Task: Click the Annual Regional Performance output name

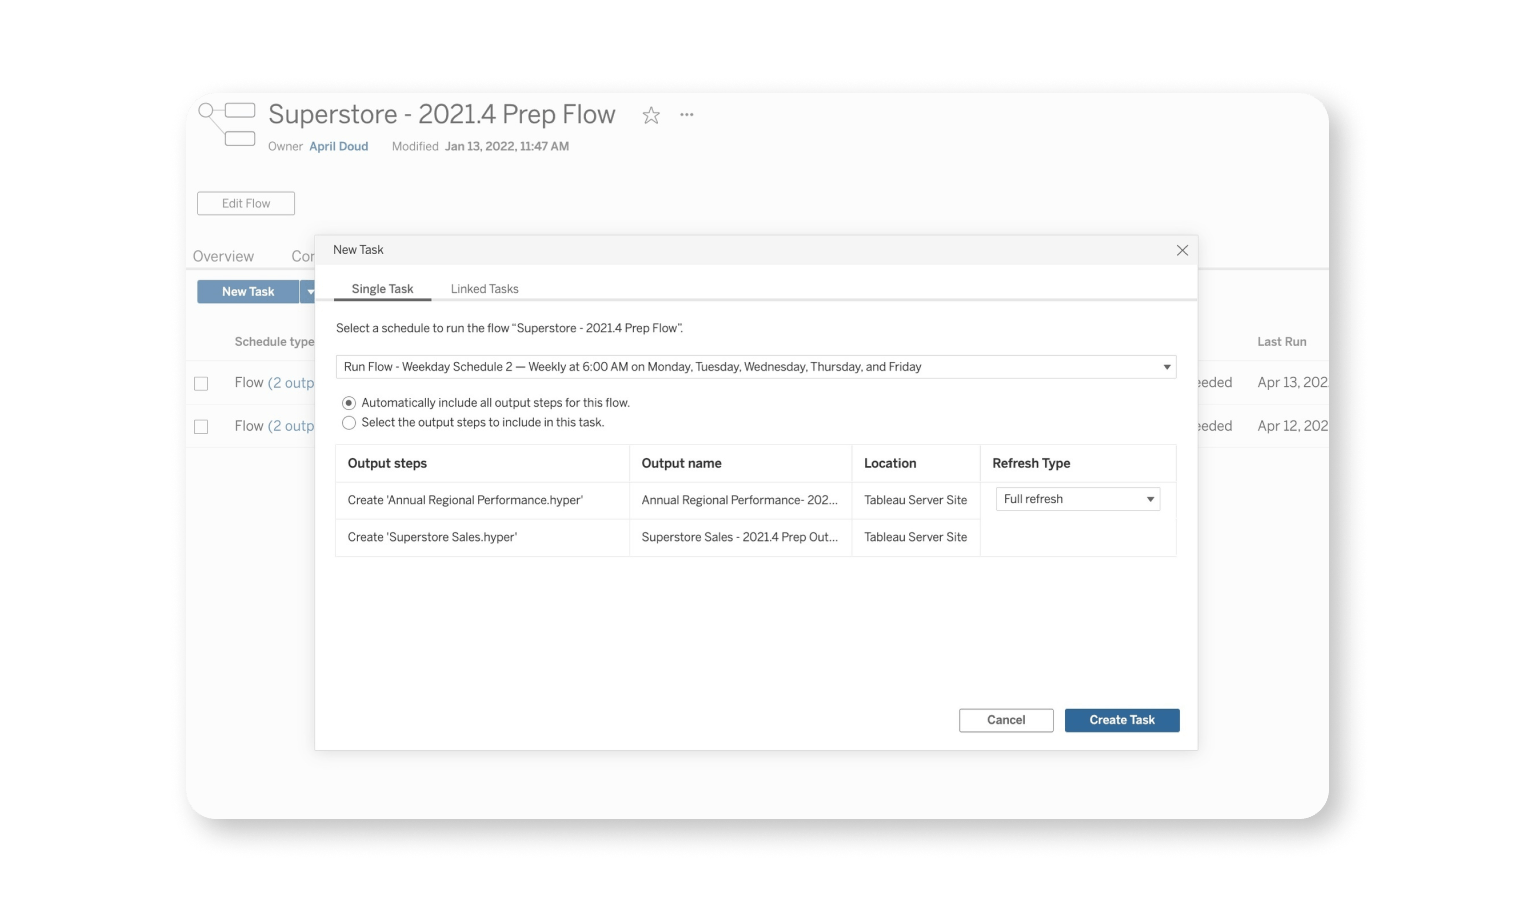Action: 740,500
